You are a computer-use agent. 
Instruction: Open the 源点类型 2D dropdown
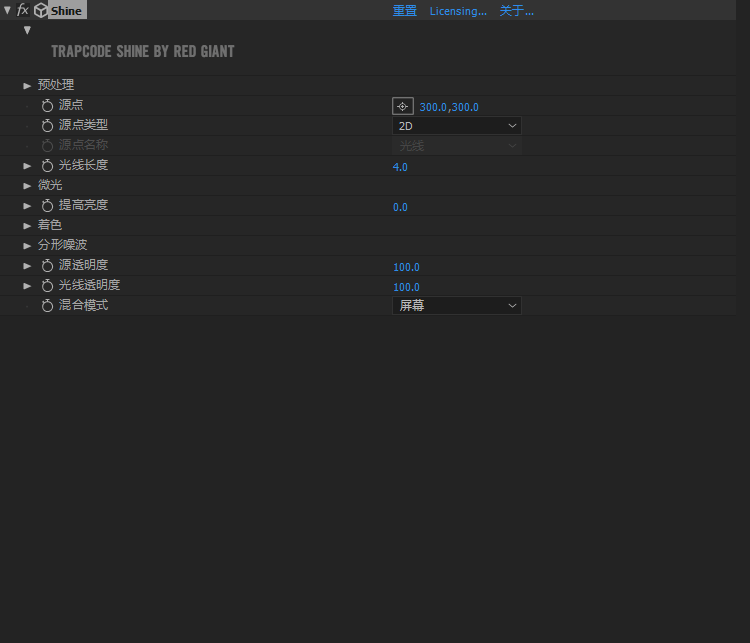coord(457,126)
